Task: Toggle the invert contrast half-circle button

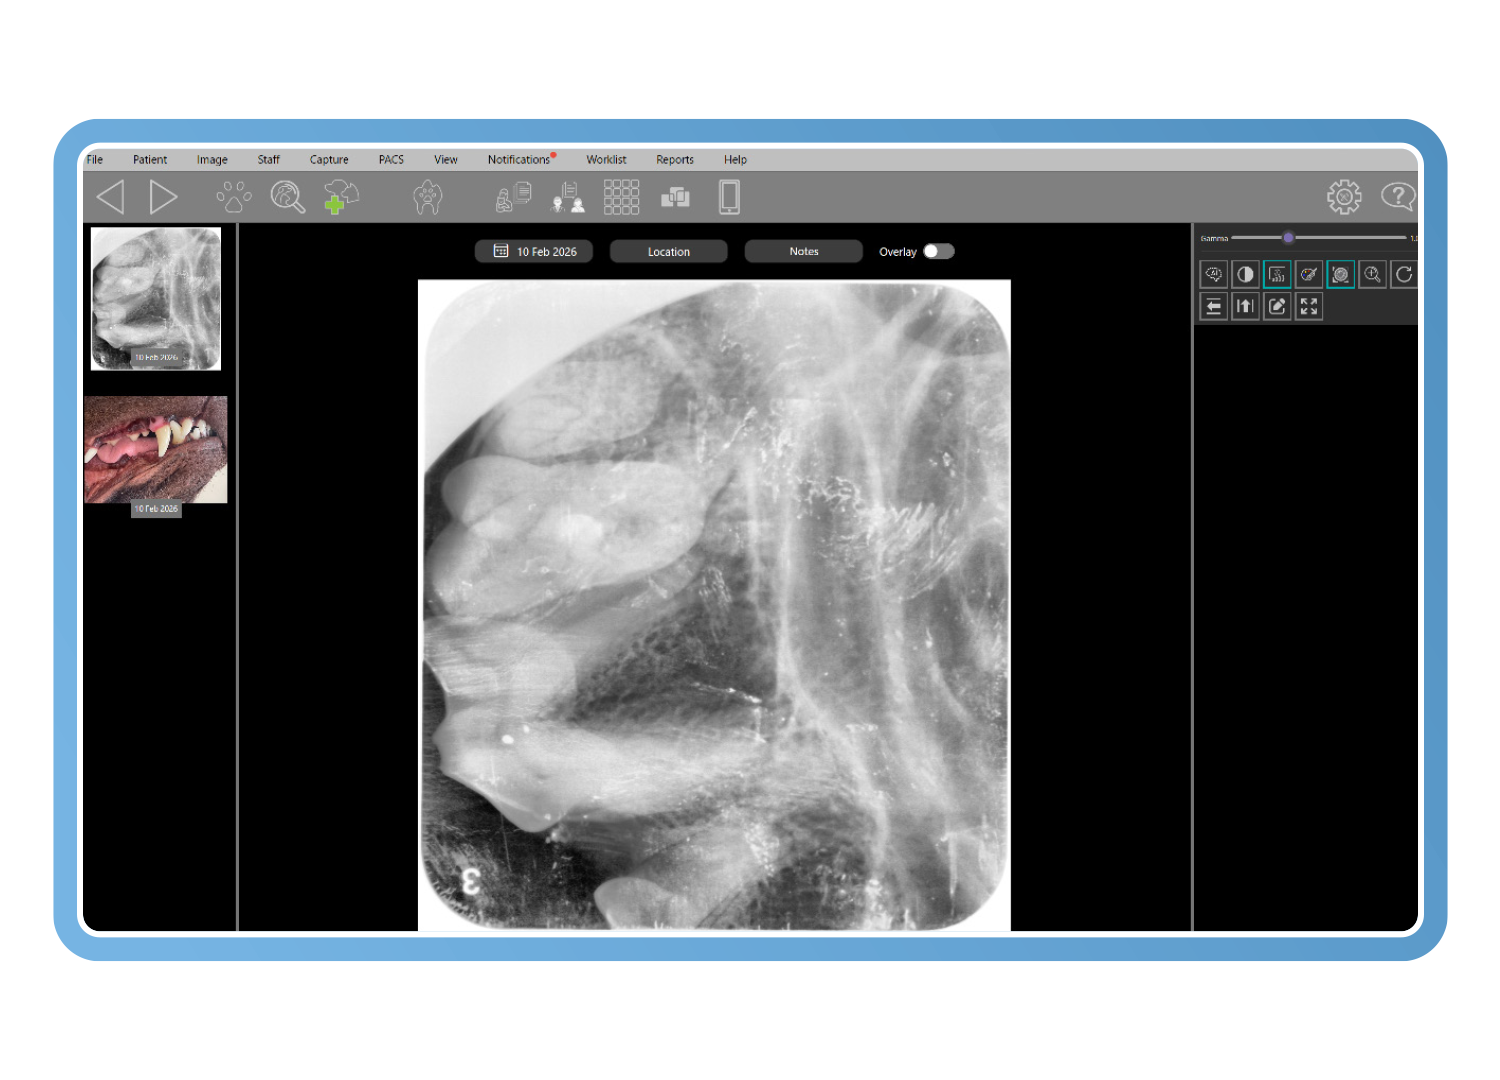Action: [1245, 274]
